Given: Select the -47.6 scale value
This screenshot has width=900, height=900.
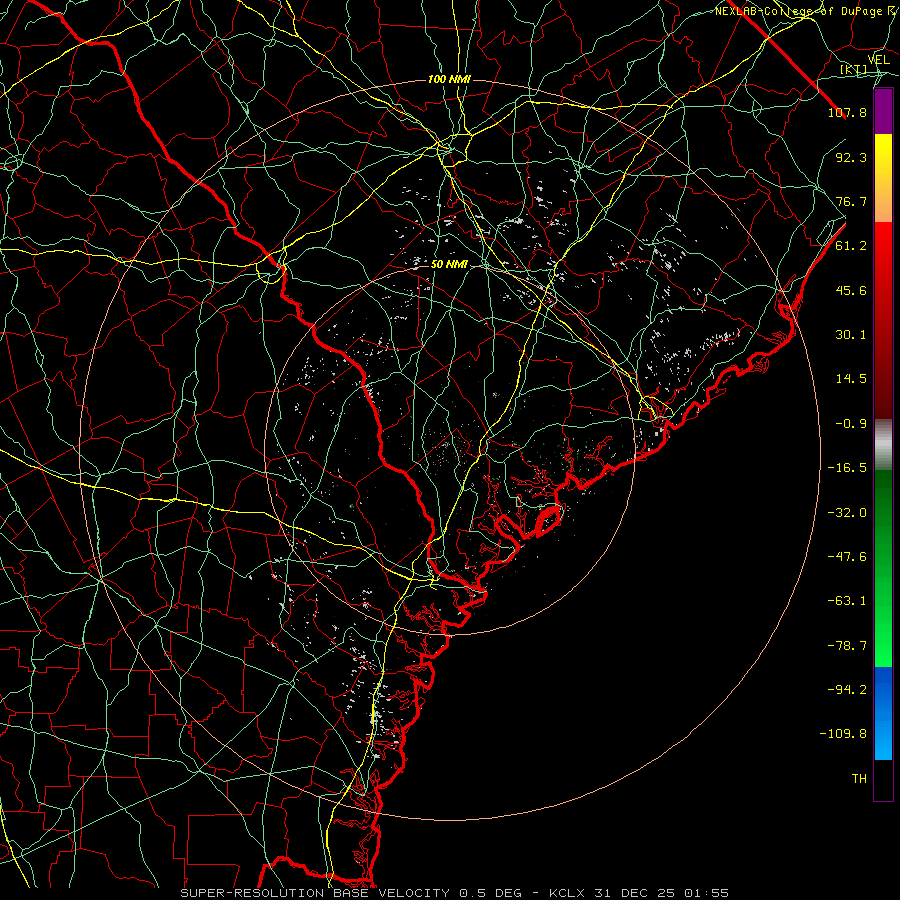Looking at the screenshot, I should pyautogui.click(x=847, y=557).
